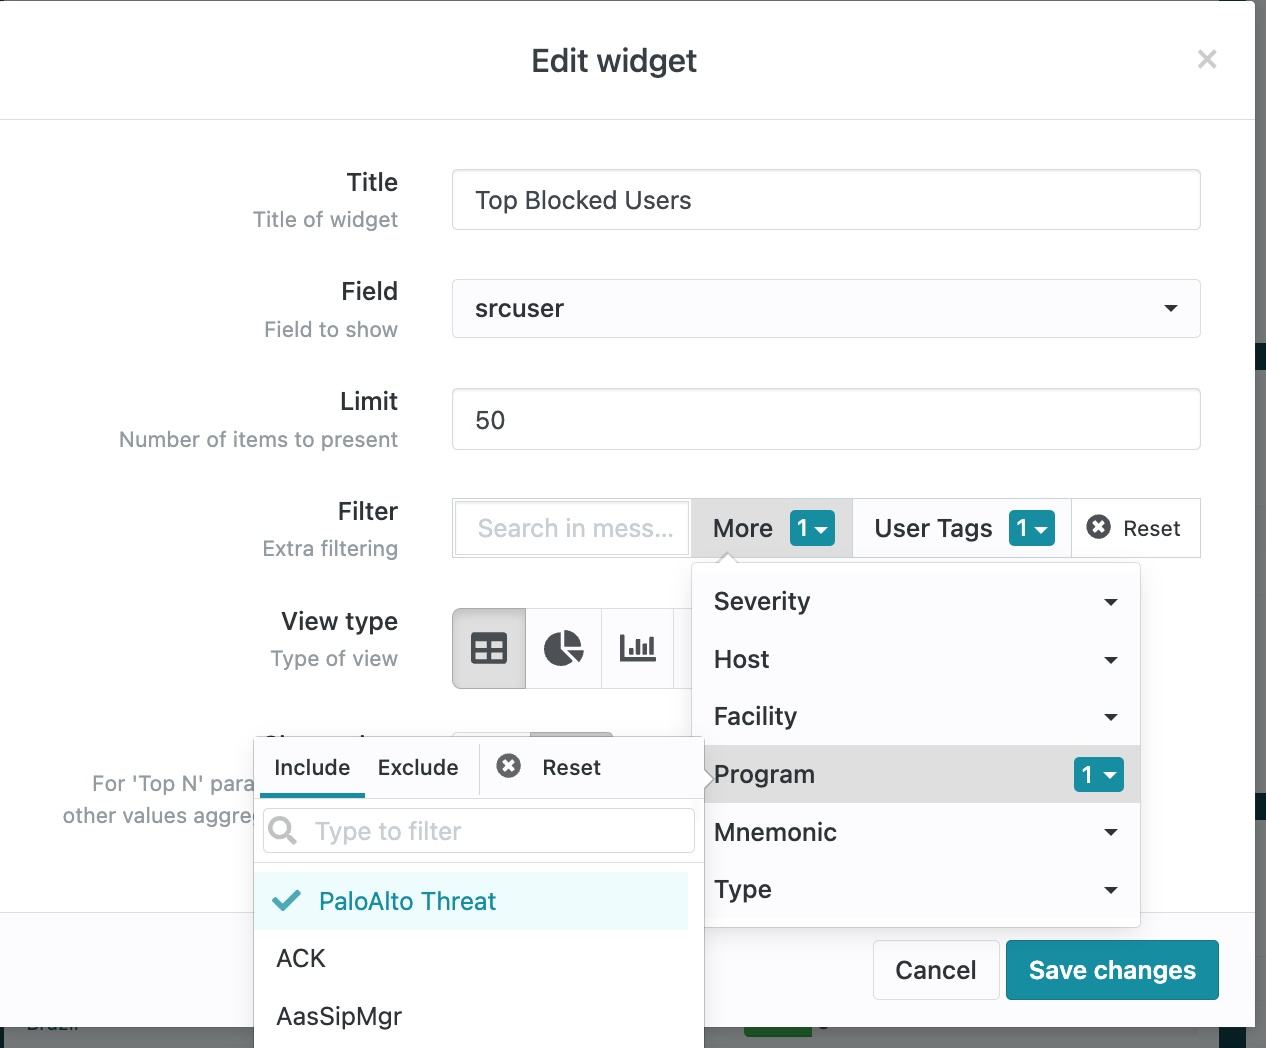The width and height of the screenshot is (1266, 1048).
Task: Reset the extra filter using the X icon
Action: (x=1097, y=527)
